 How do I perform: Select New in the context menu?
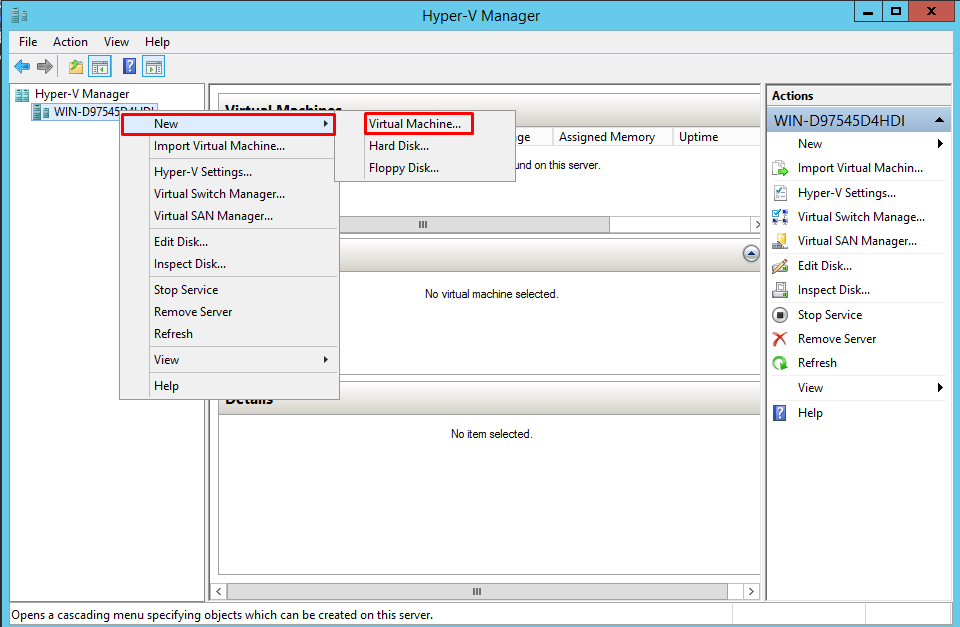(x=228, y=124)
